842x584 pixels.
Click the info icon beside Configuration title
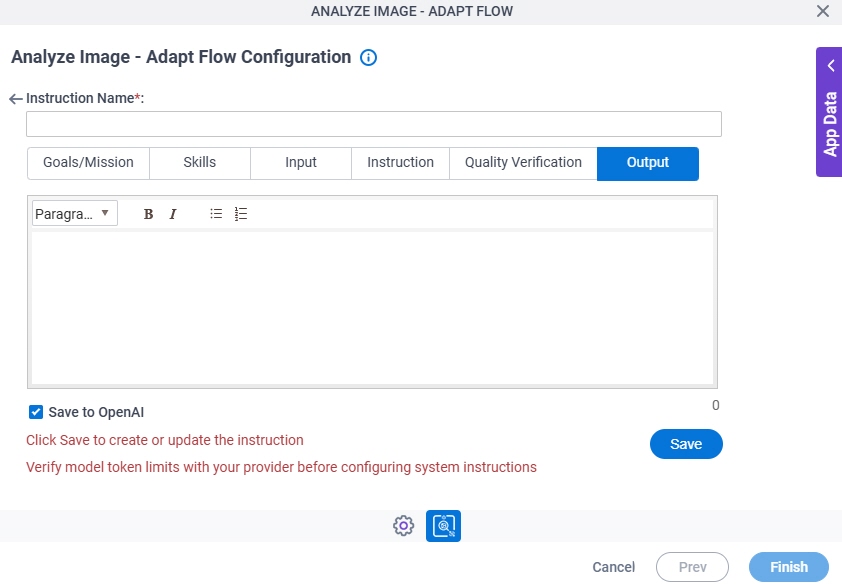[x=368, y=57]
